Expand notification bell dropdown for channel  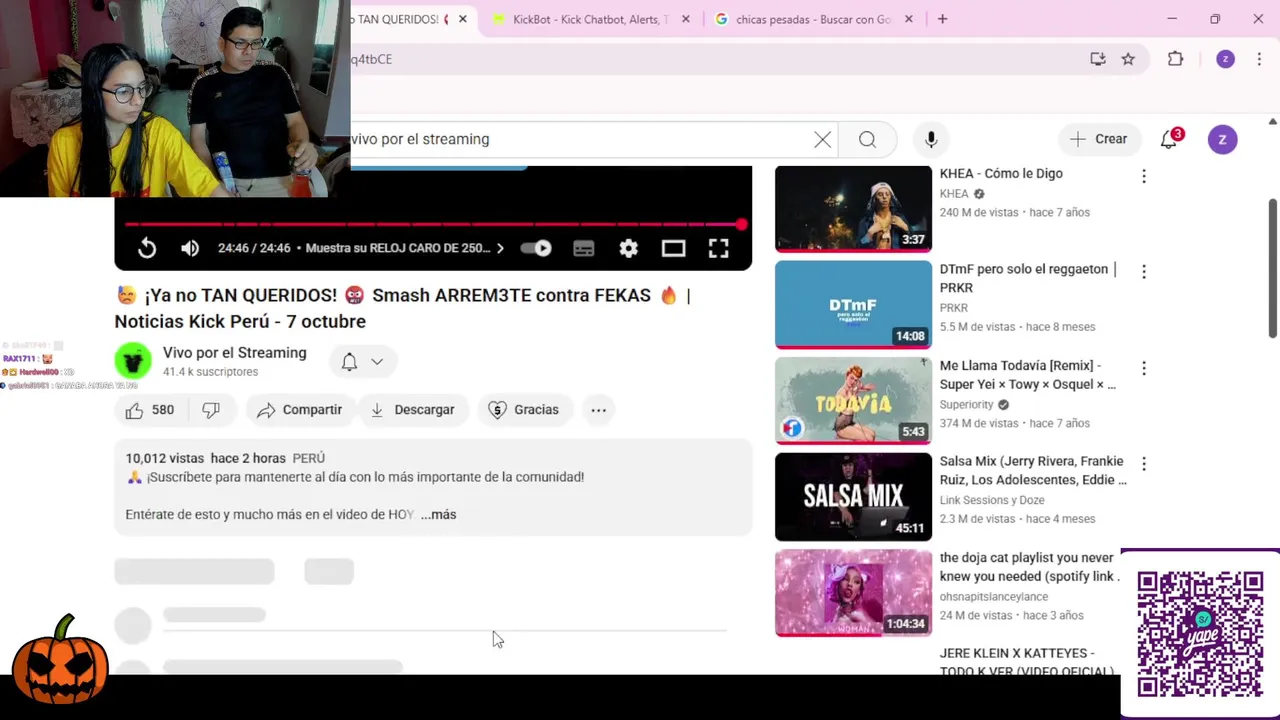(x=362, y=362)
